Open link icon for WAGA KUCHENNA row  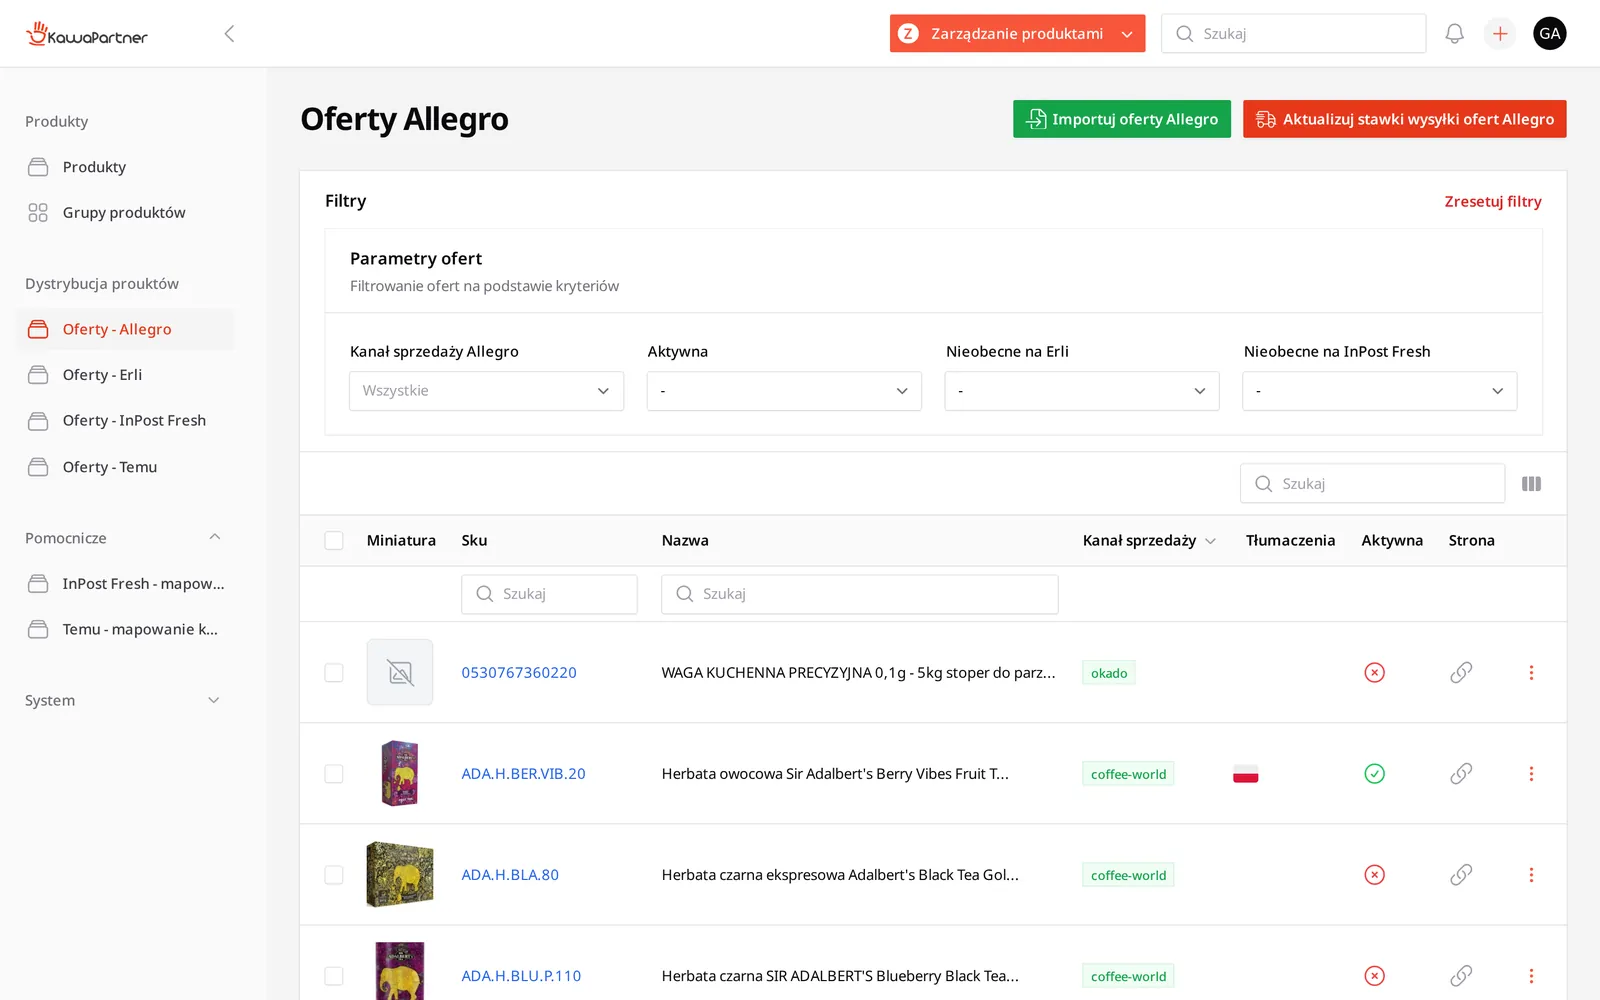(x=1461, y=673)
